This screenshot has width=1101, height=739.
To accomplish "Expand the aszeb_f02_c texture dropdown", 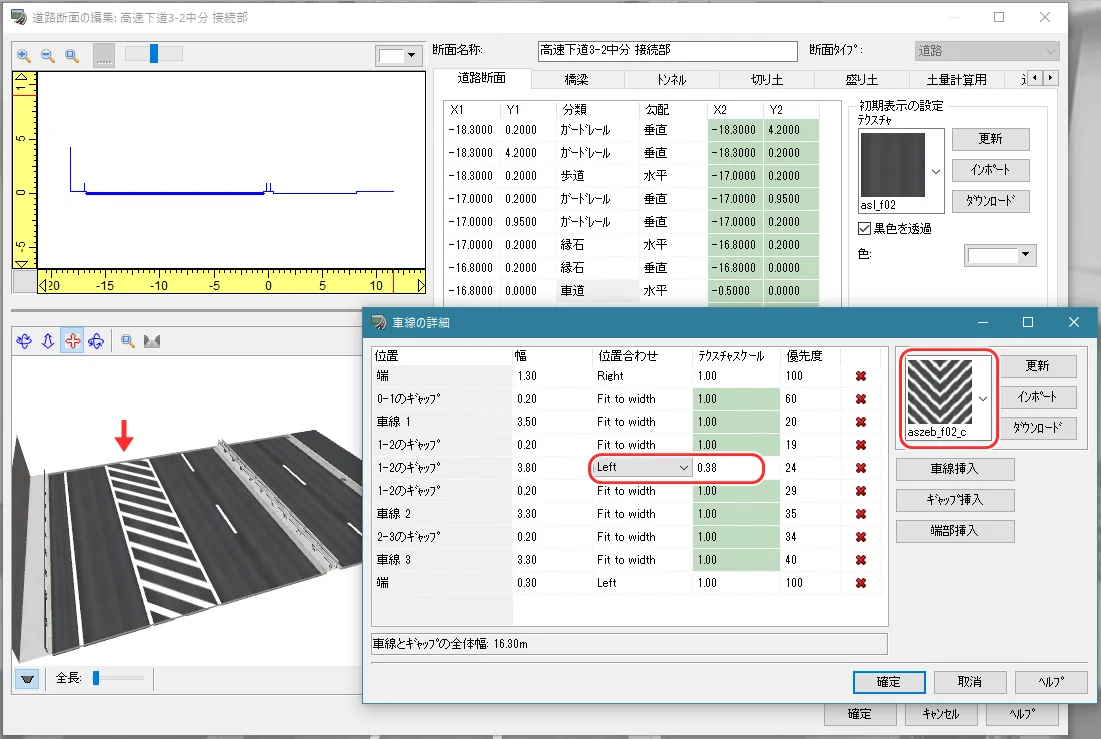I will (983, 398).
